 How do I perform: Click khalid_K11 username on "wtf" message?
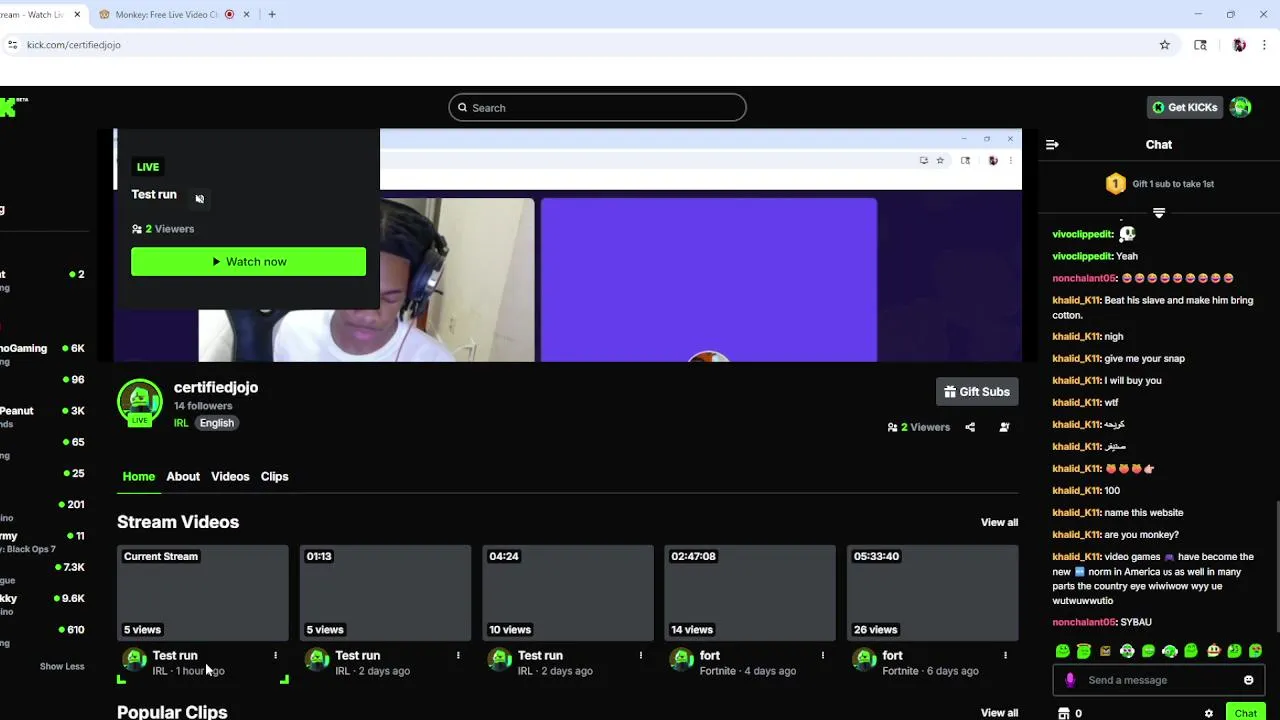[x=1076, y=403]
